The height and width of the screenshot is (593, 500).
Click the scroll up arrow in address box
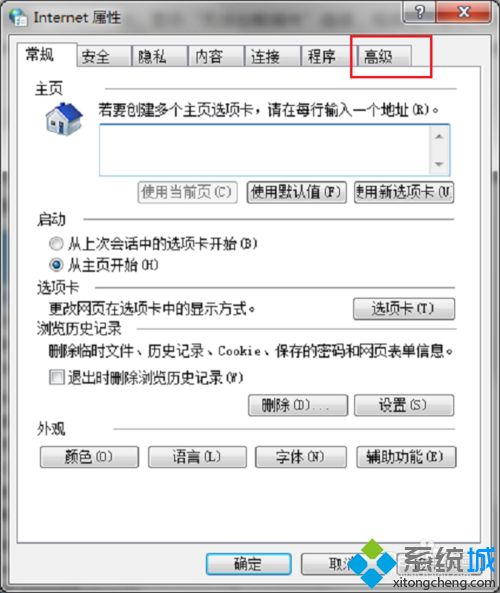(439, 137)
